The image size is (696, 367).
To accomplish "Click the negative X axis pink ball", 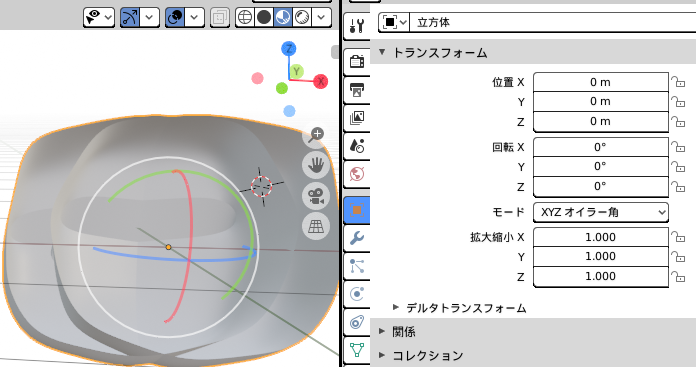I will coord(257,79).
